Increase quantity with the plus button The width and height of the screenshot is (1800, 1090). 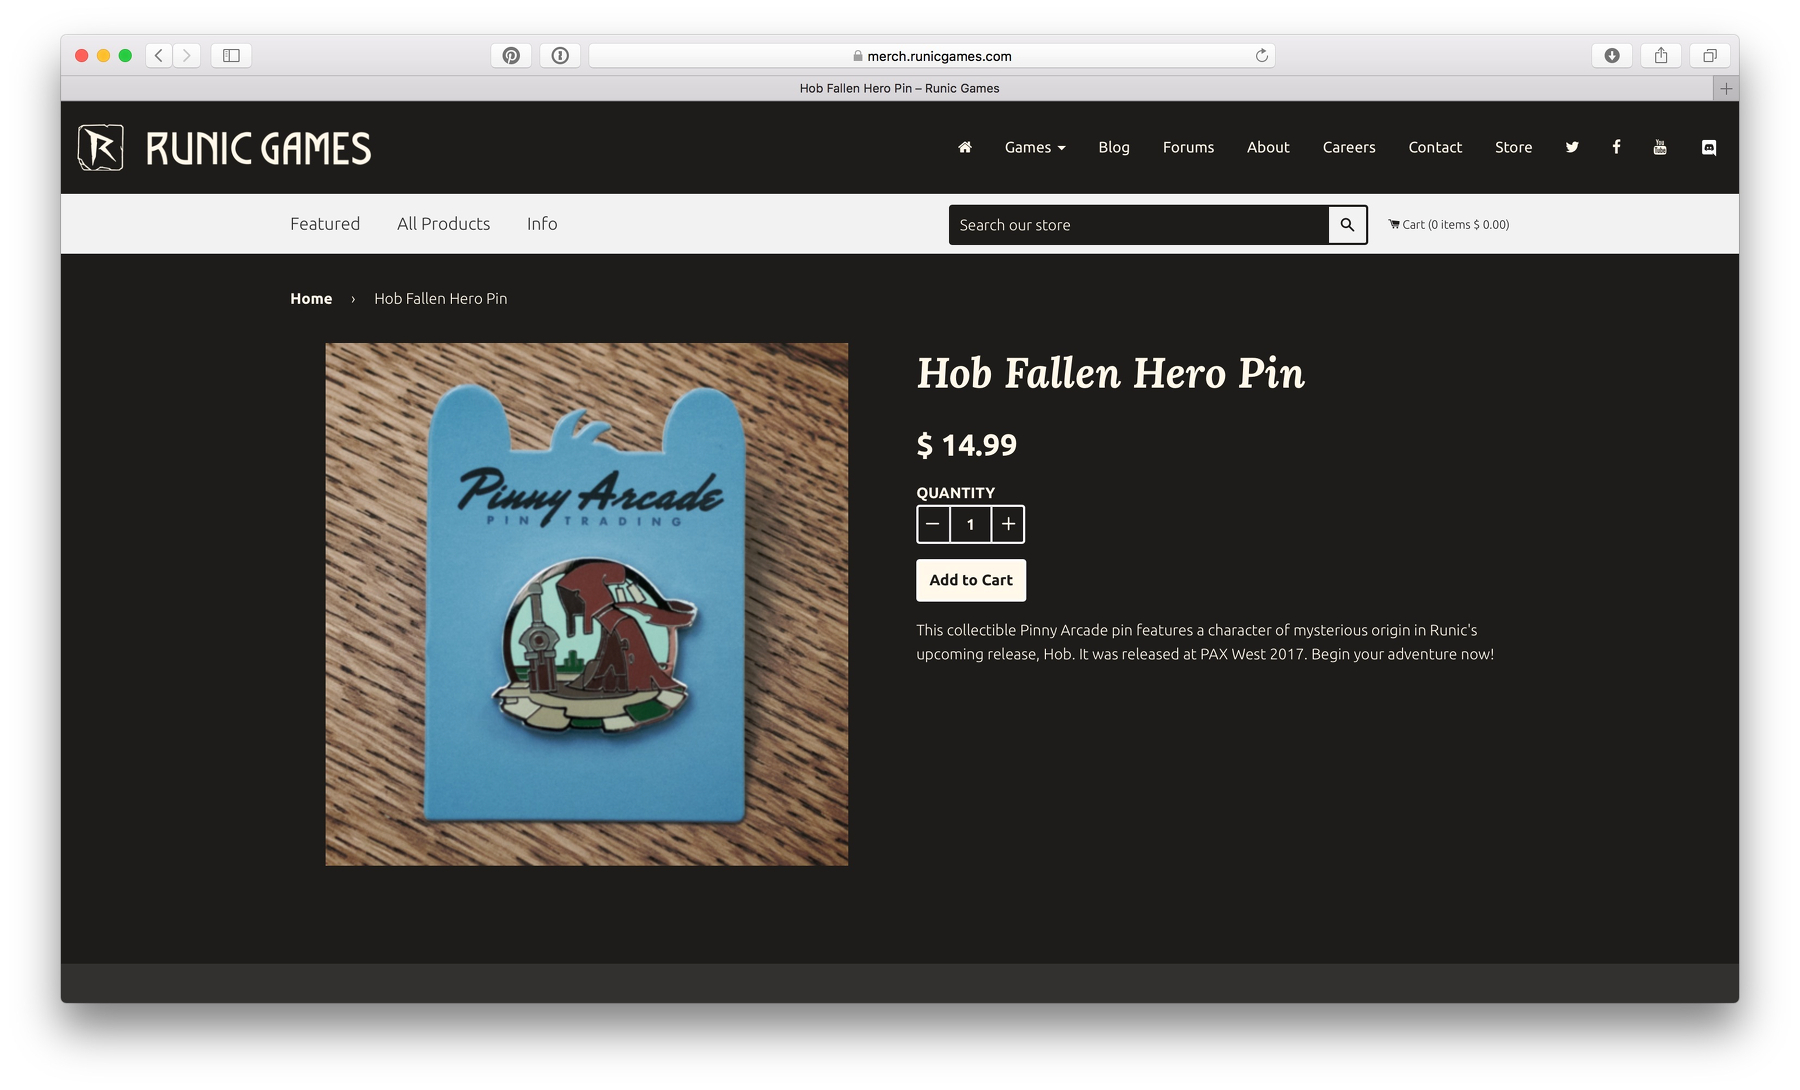click(x=1008, y=524)
